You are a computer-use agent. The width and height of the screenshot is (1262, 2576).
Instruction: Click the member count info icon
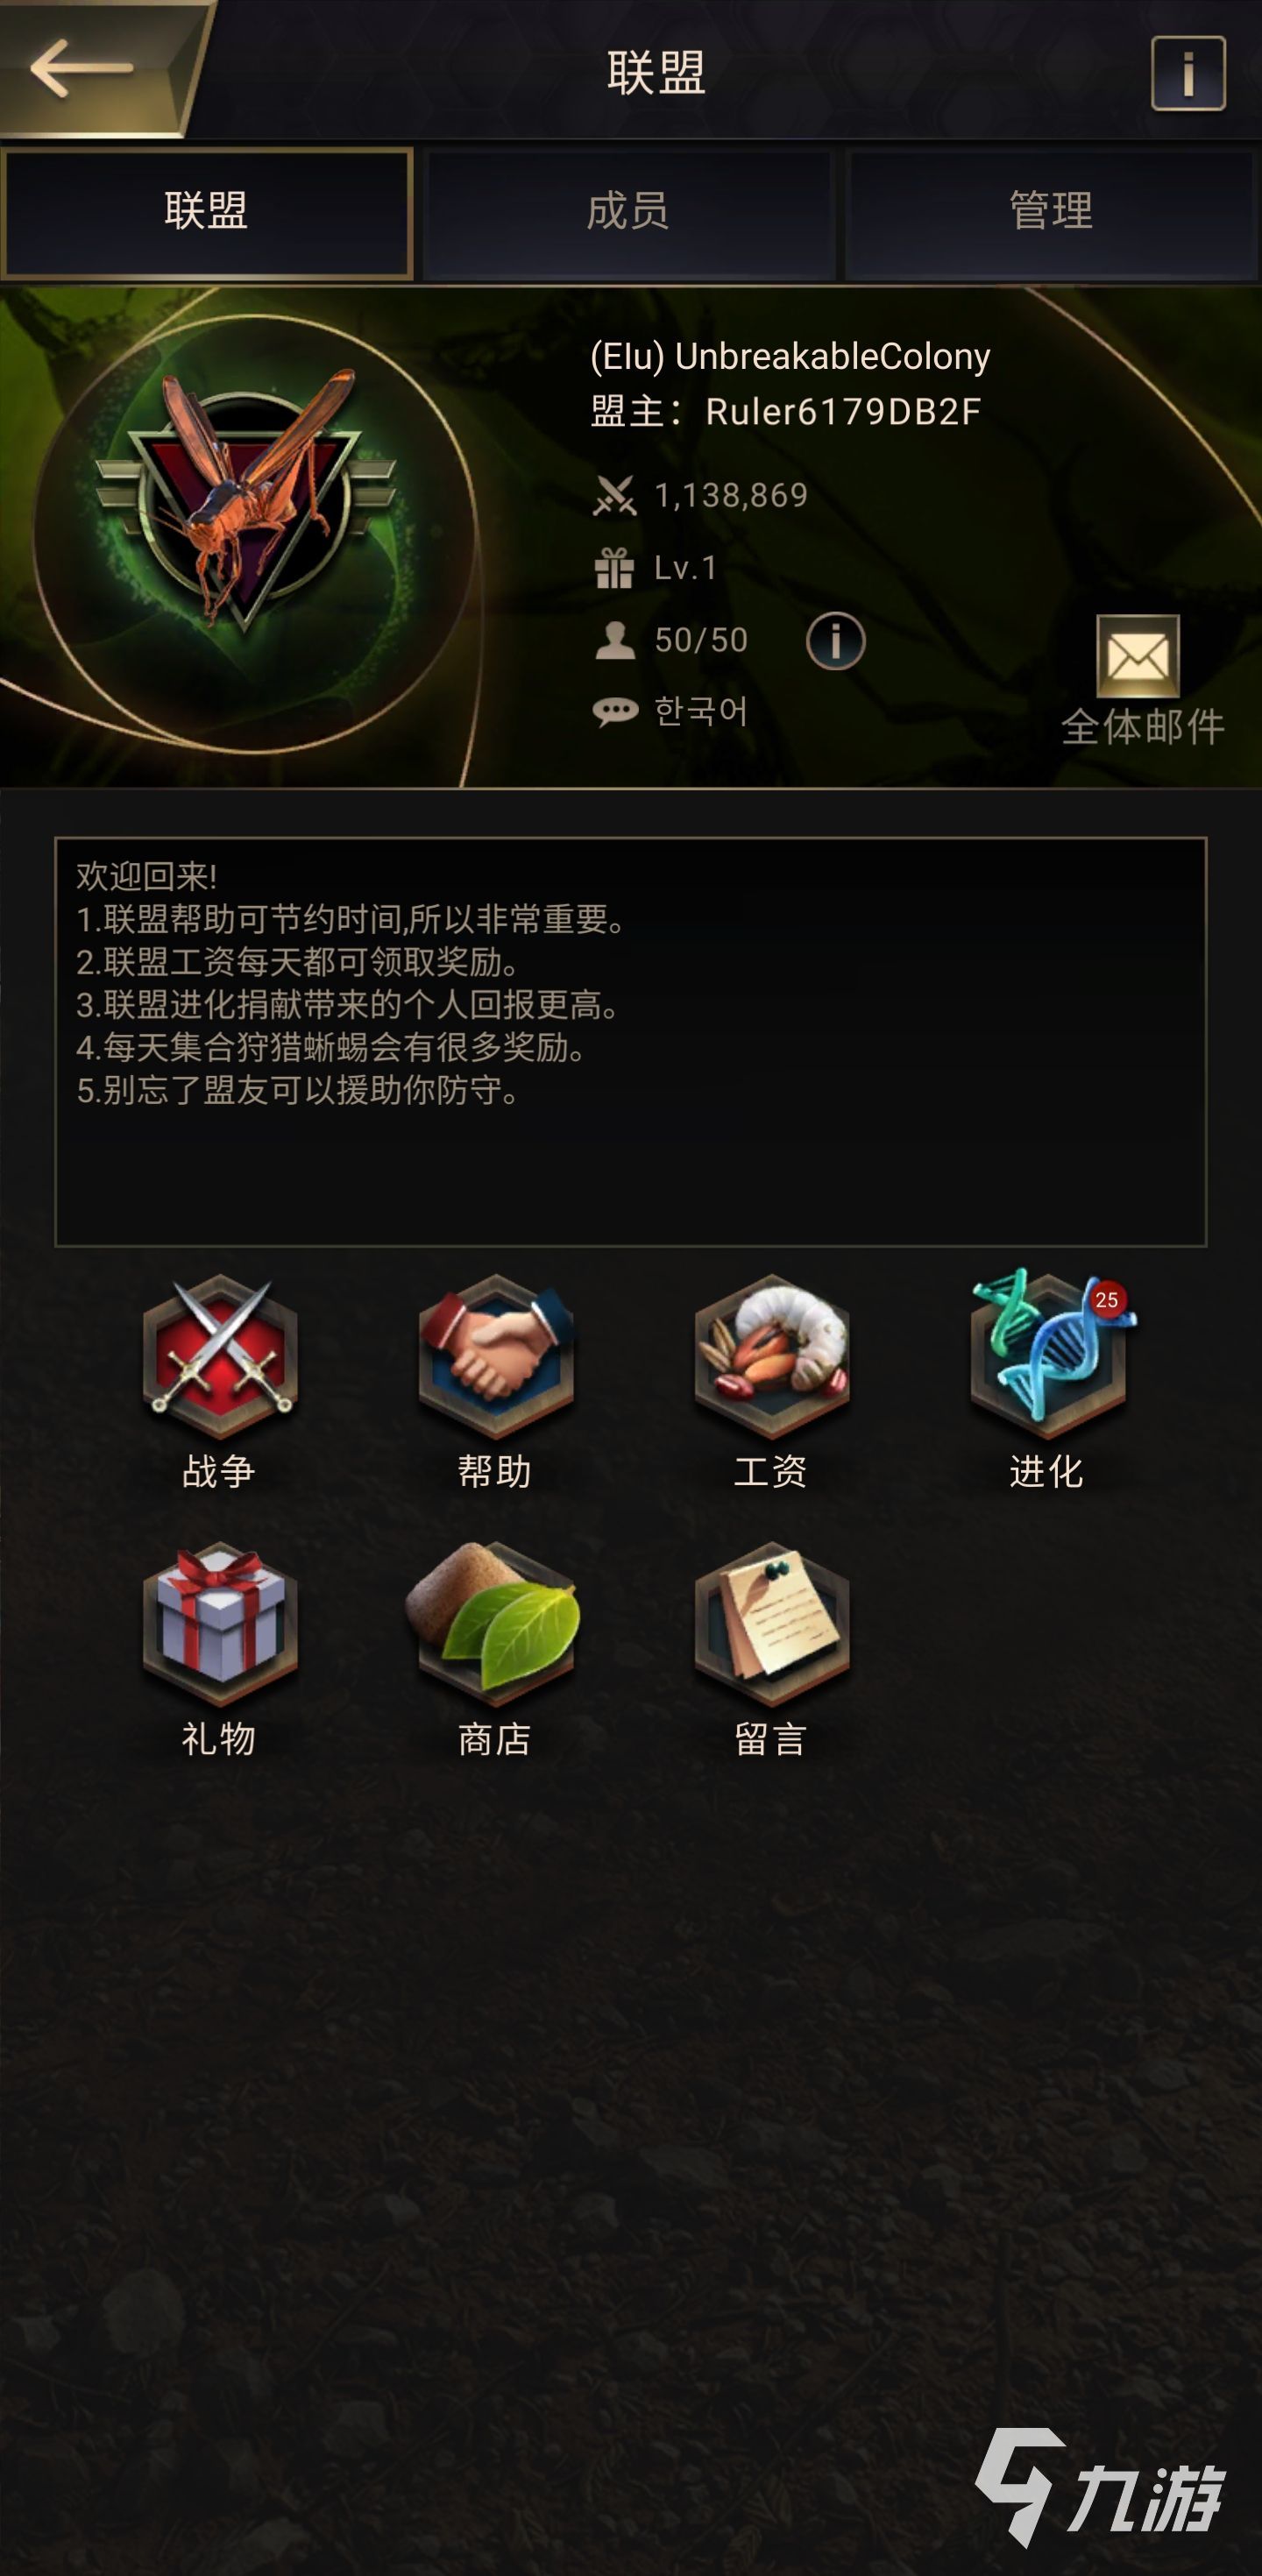(835, 640)
